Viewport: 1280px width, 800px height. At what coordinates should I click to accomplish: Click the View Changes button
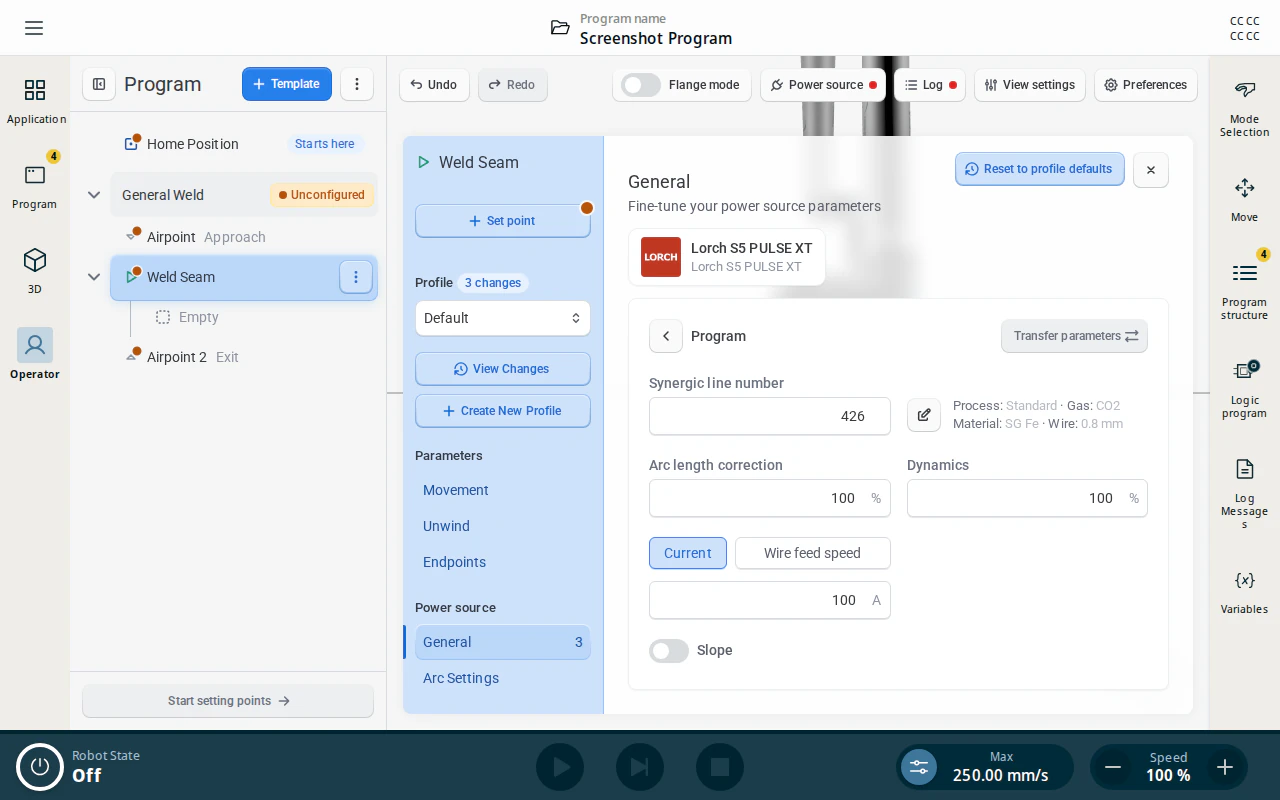503,369
